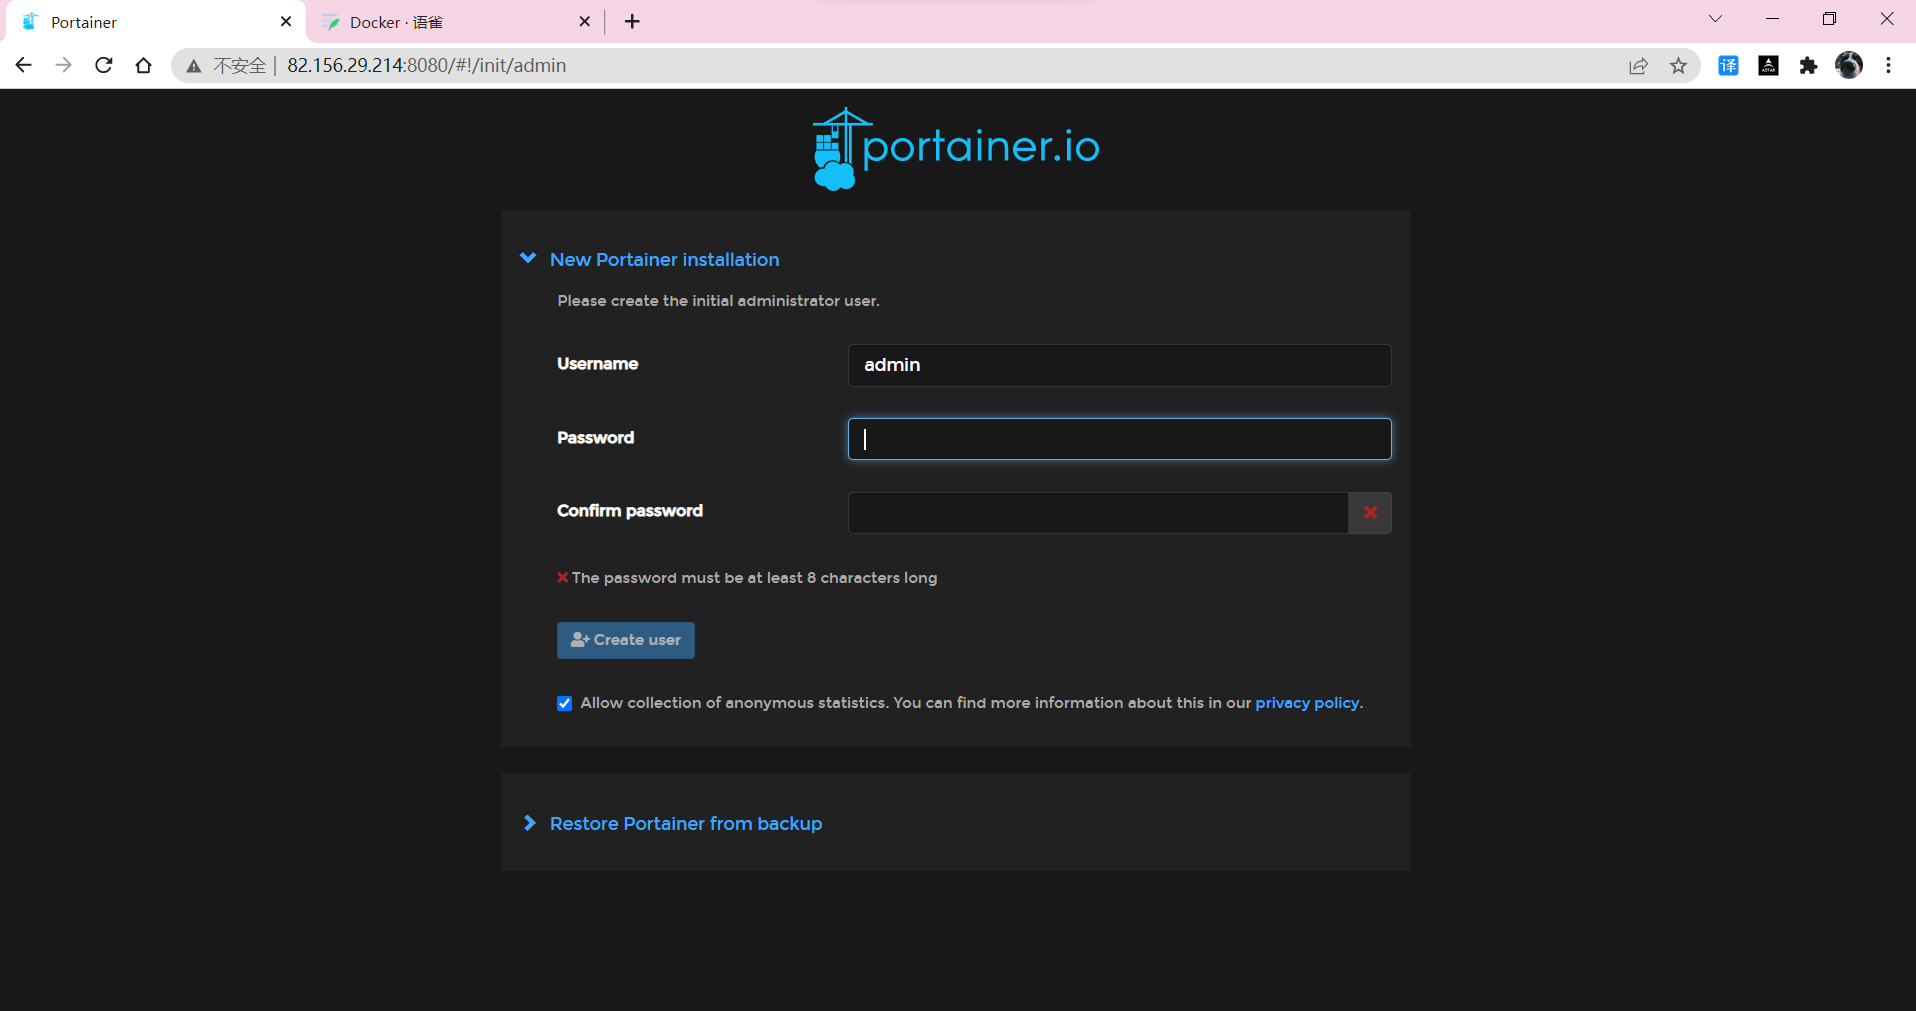Screen dimensions: 1916x1011
Task: Click the portainer.io logo
Action: [956, 148]
